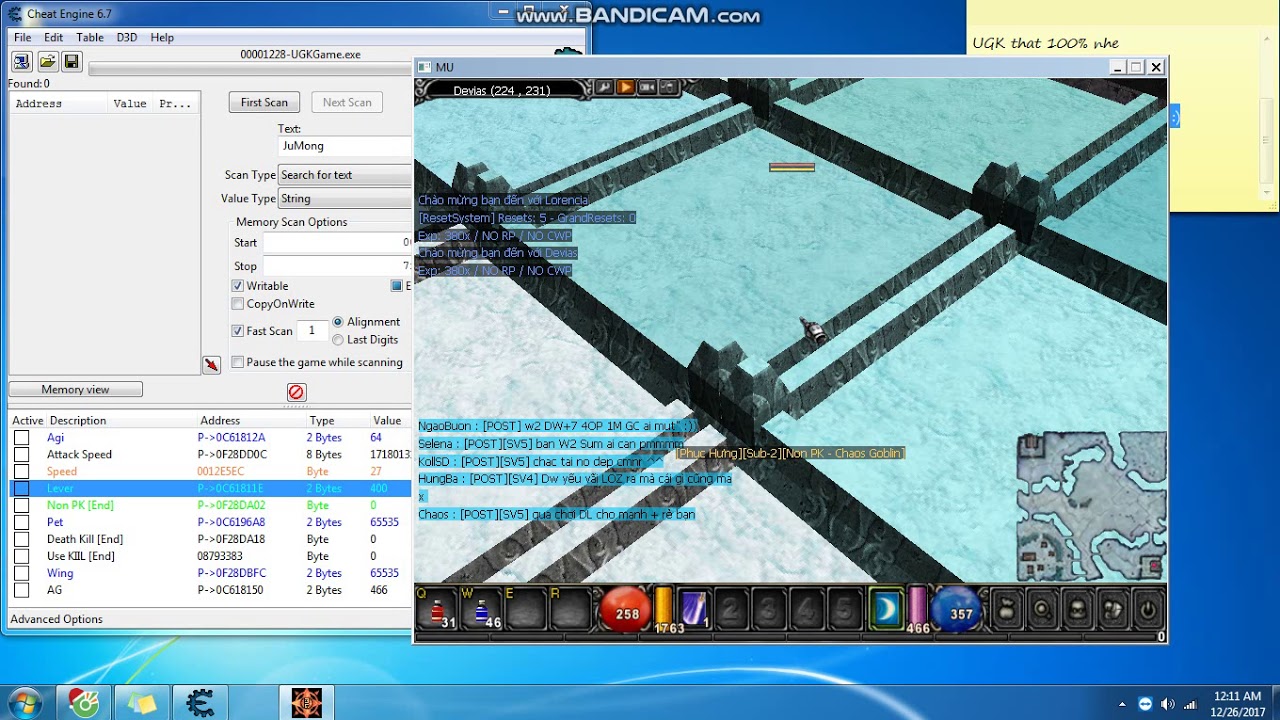Enable Pause the game while scanning
Image resolution: width=1280 pixels, height=720 pixels.
238,362
